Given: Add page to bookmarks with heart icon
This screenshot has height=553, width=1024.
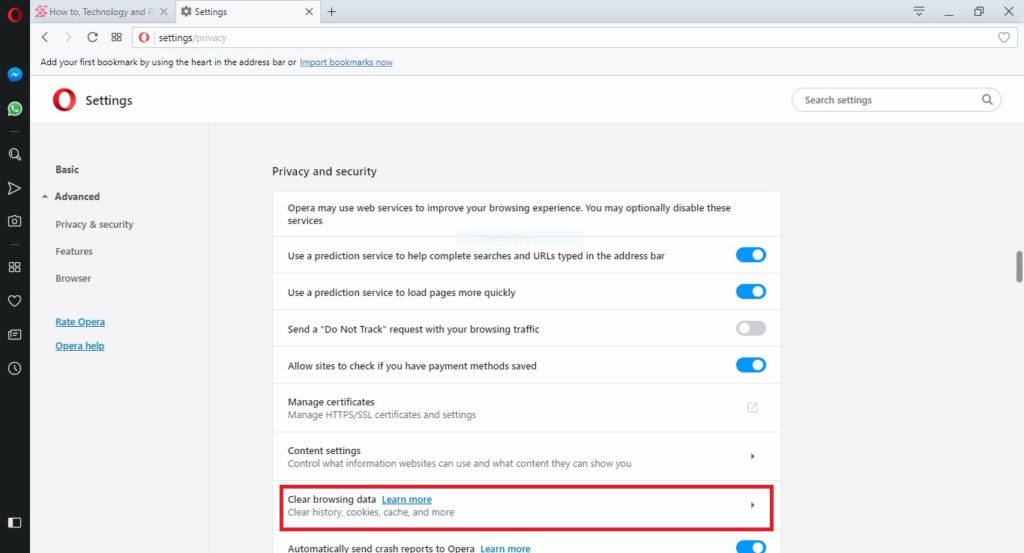Looking at the screenshot, I should pos(1004,38).
